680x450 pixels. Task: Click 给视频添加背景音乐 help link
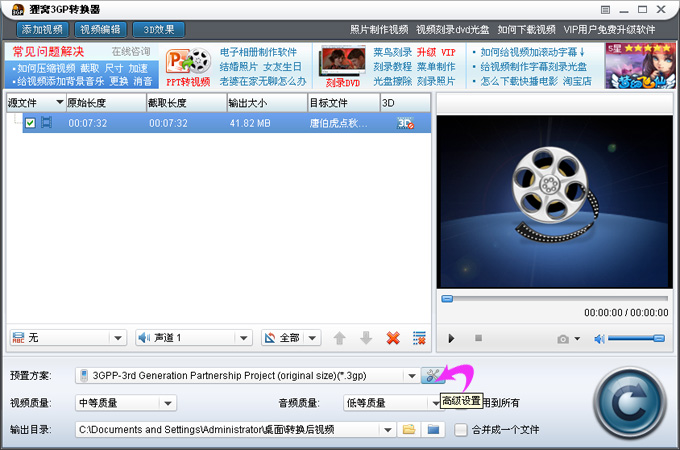[x=61, y=81]
